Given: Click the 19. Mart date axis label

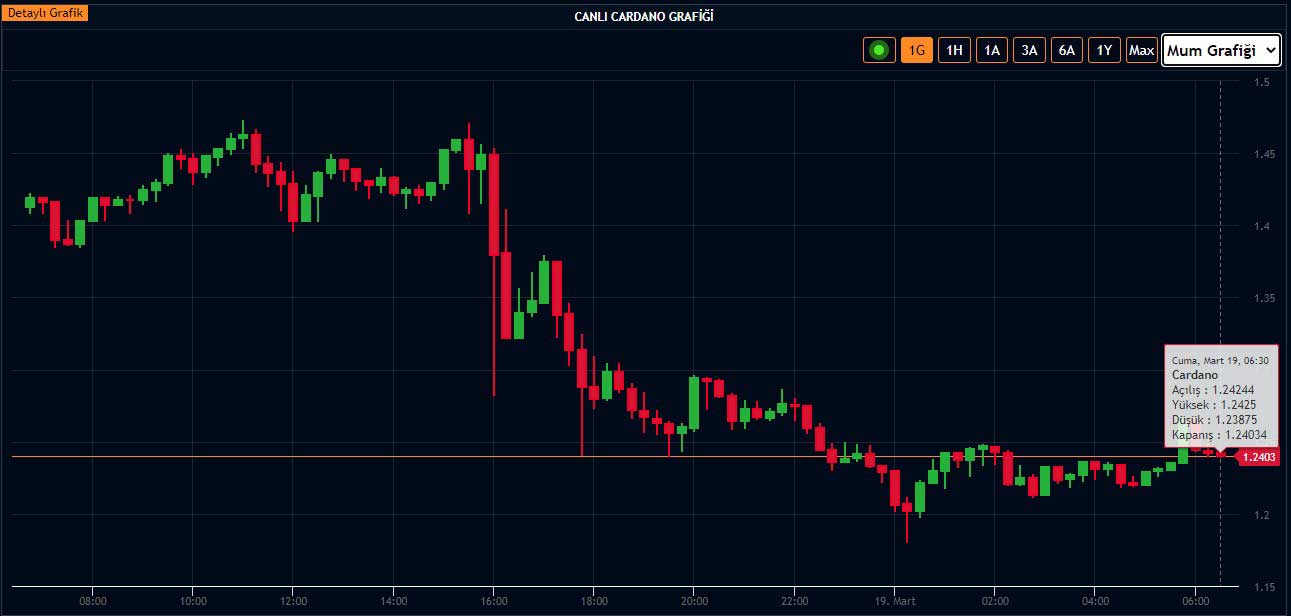Looking at the screenshot, I should point(895,601).
